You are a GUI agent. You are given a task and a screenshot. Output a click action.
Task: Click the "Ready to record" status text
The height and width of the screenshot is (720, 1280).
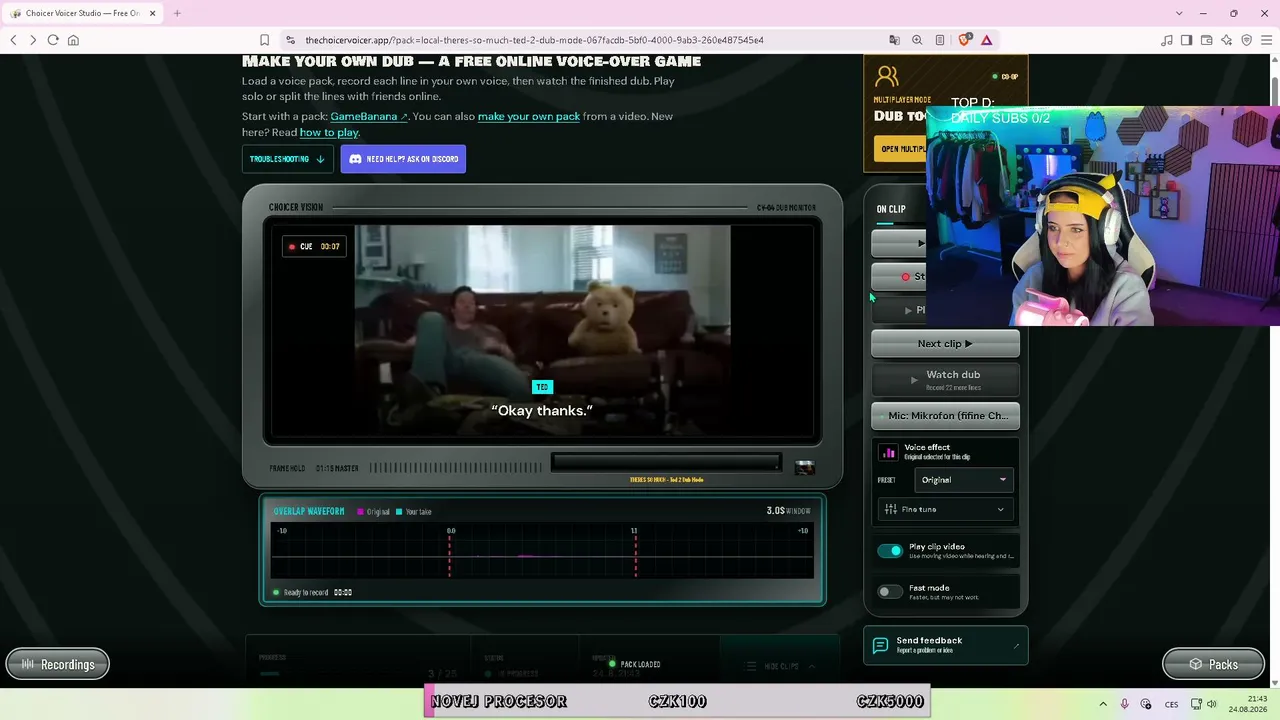(306, 592)
